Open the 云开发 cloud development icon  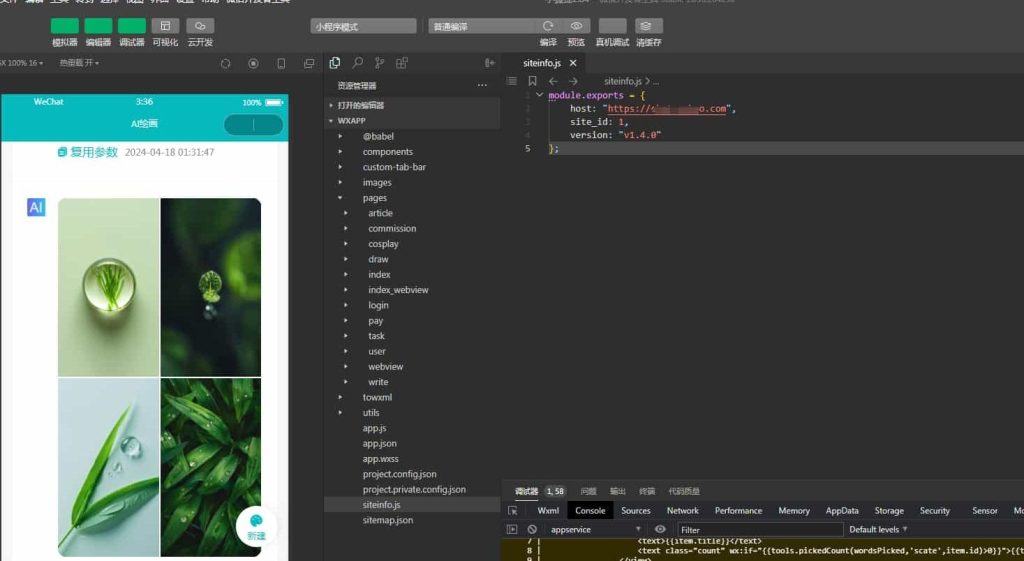200,26
